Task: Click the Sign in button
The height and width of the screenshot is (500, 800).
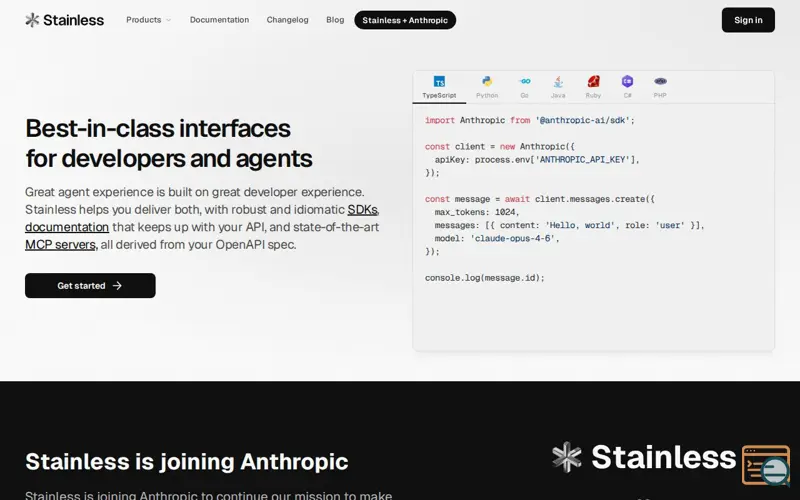Action: click(748, 20)
